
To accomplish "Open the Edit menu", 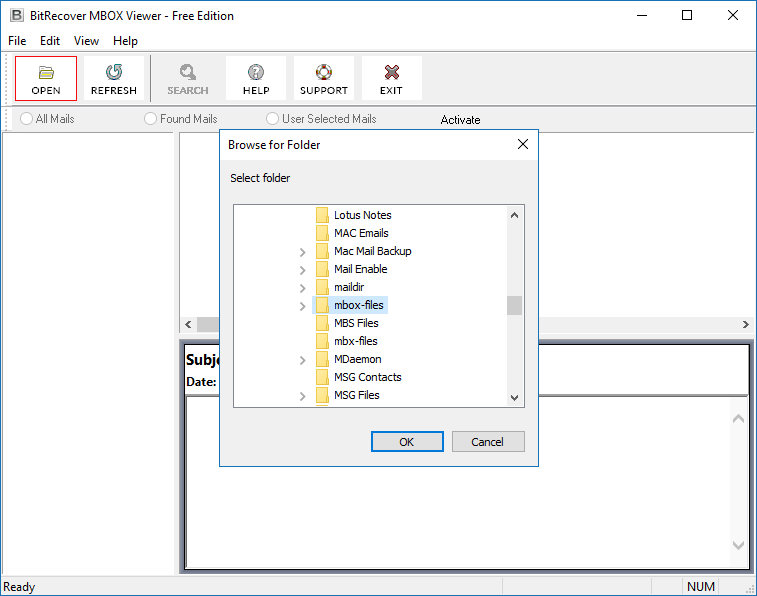I will (50, 41).
